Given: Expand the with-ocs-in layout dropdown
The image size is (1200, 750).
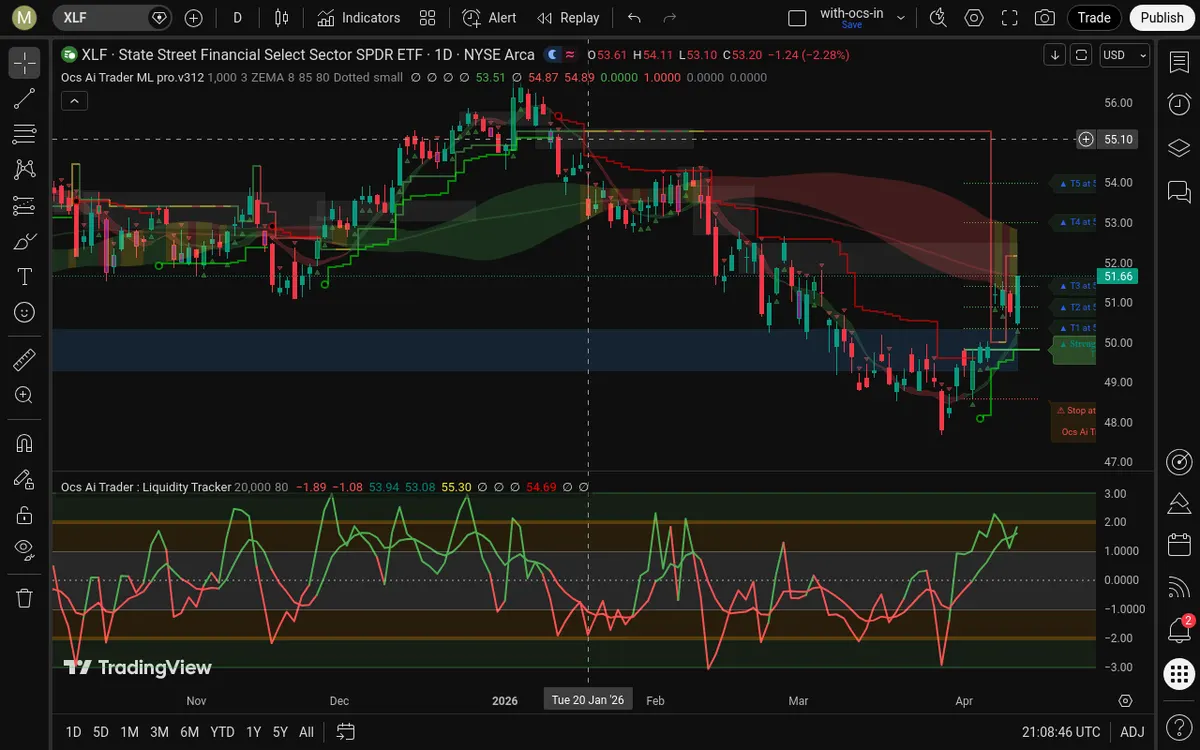Looking at the screenshot, I should click(902, 18).
